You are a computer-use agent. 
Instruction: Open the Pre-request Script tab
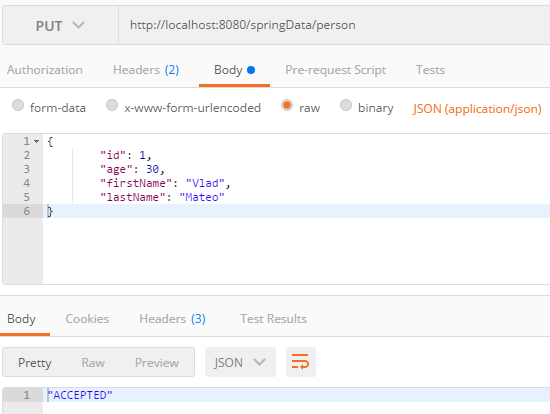(335, 70)
